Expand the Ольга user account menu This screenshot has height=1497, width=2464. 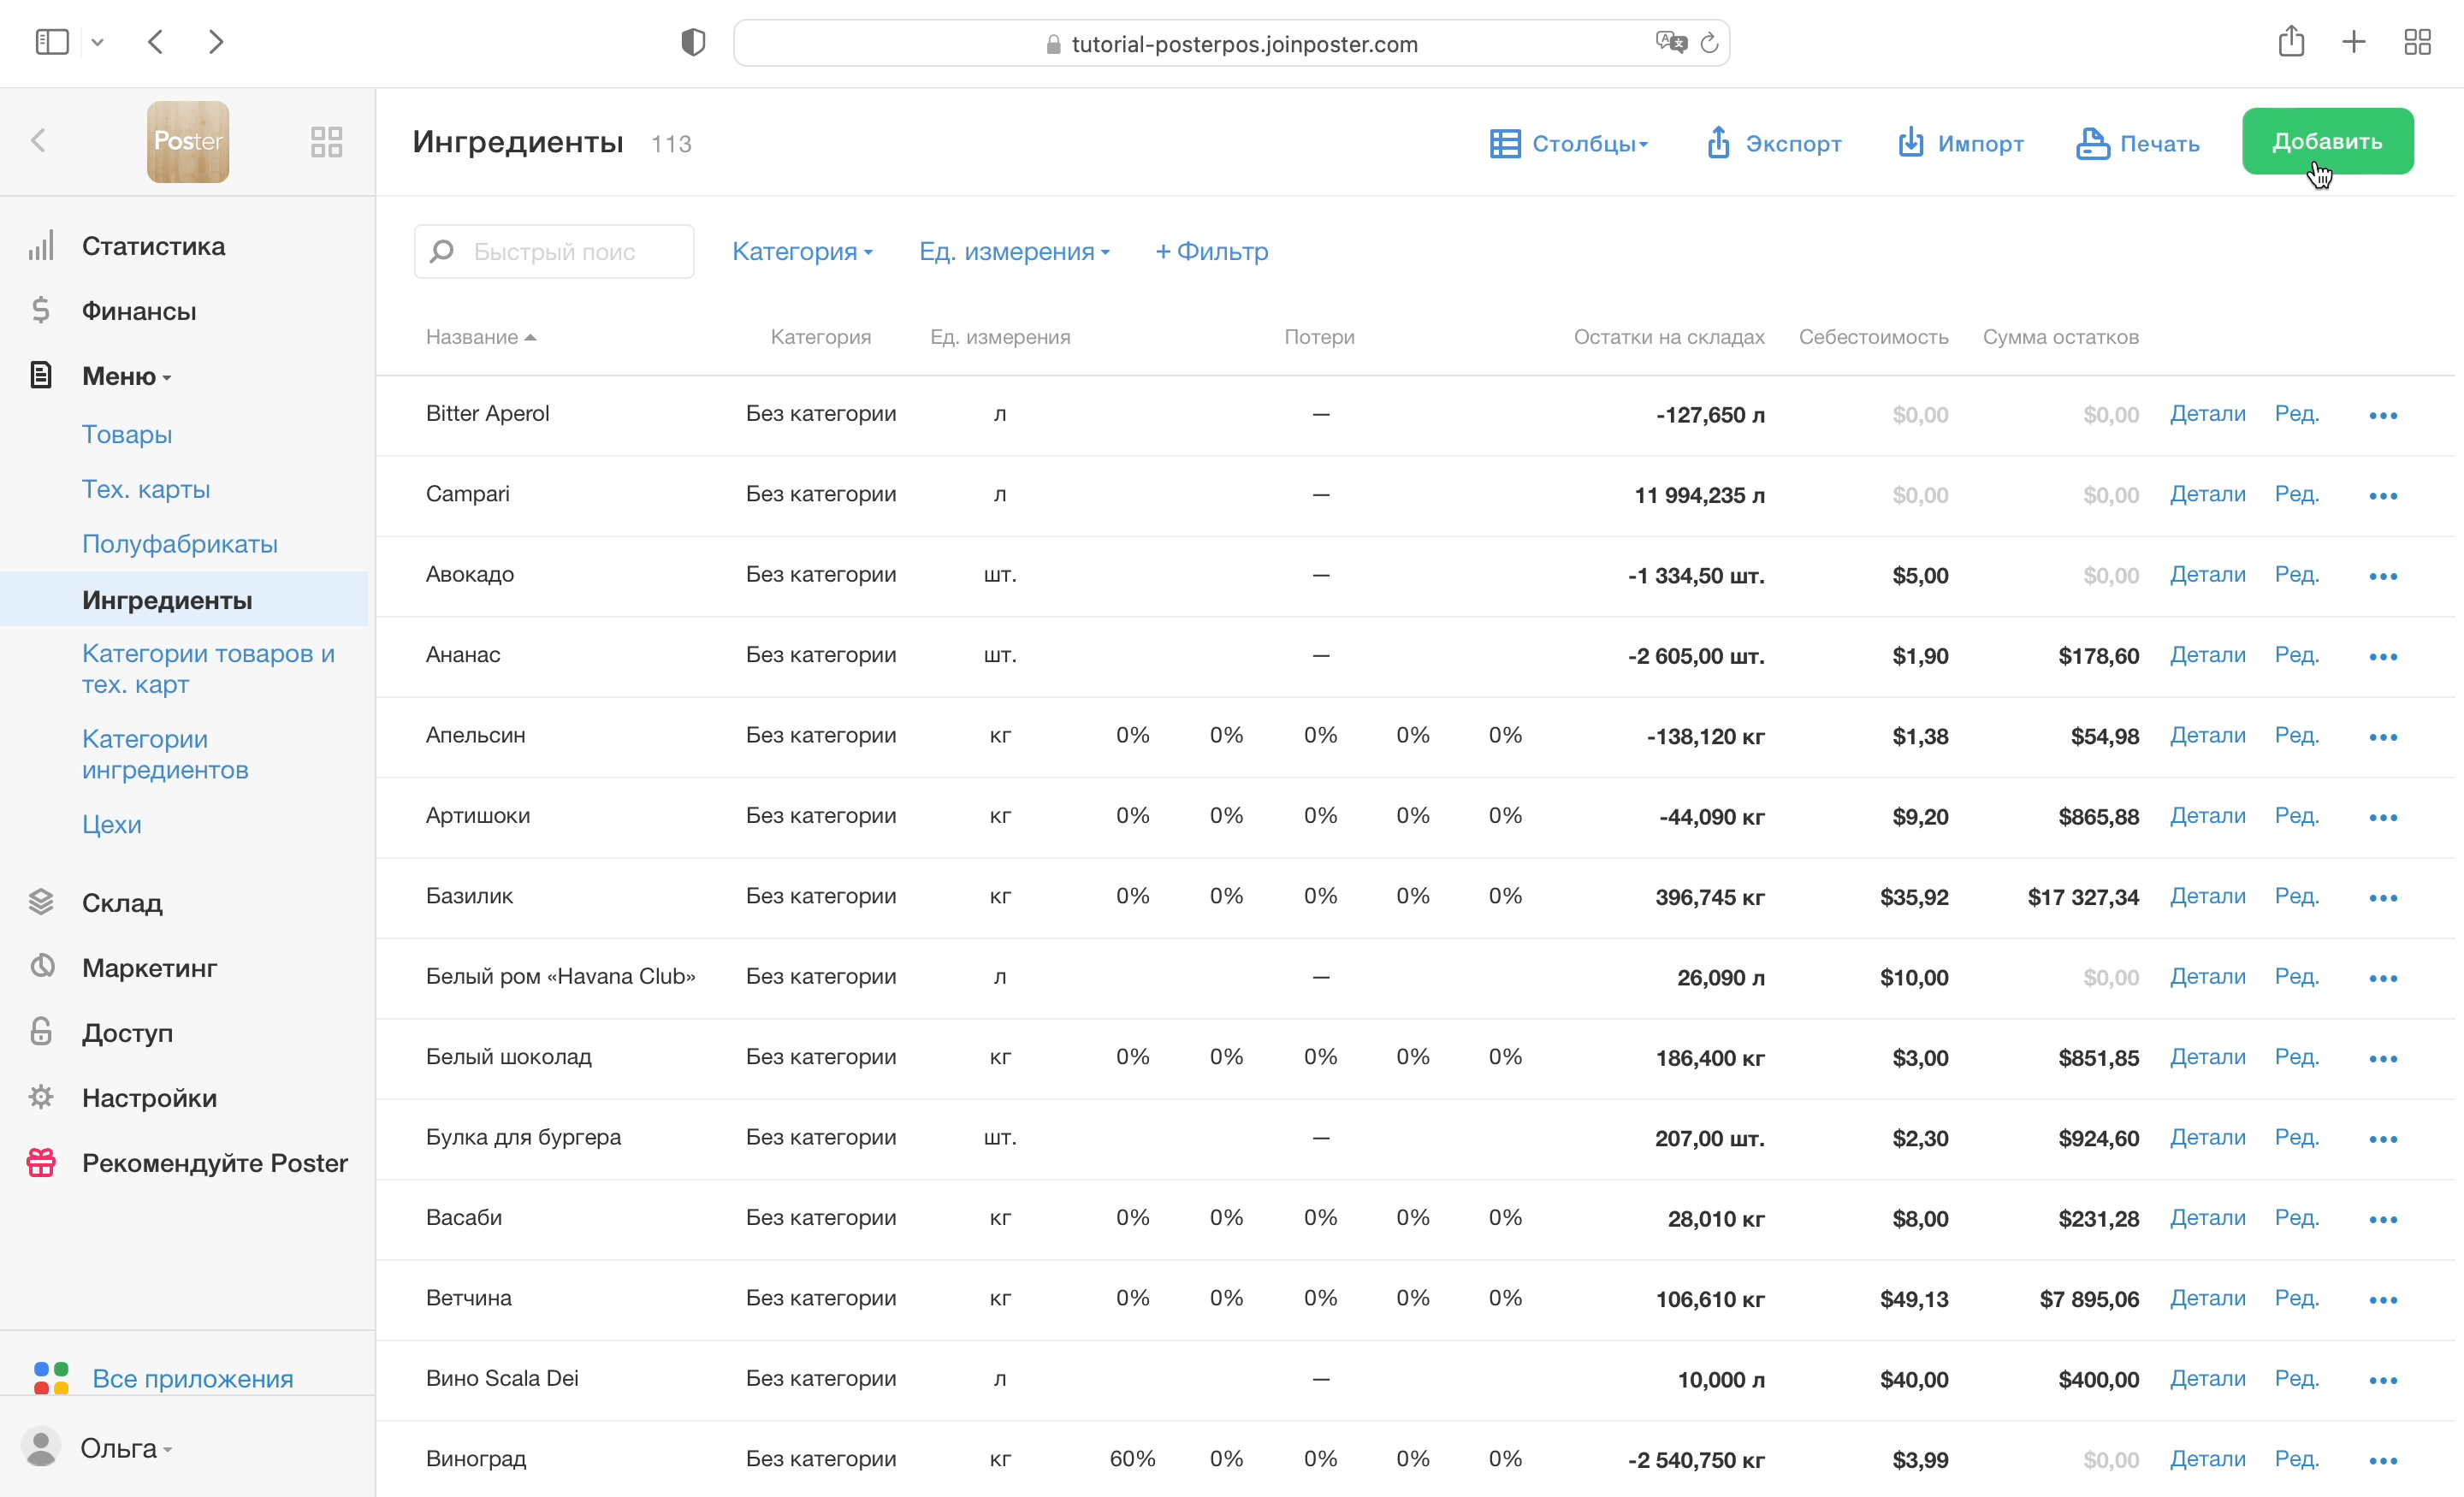point(125,1448)
